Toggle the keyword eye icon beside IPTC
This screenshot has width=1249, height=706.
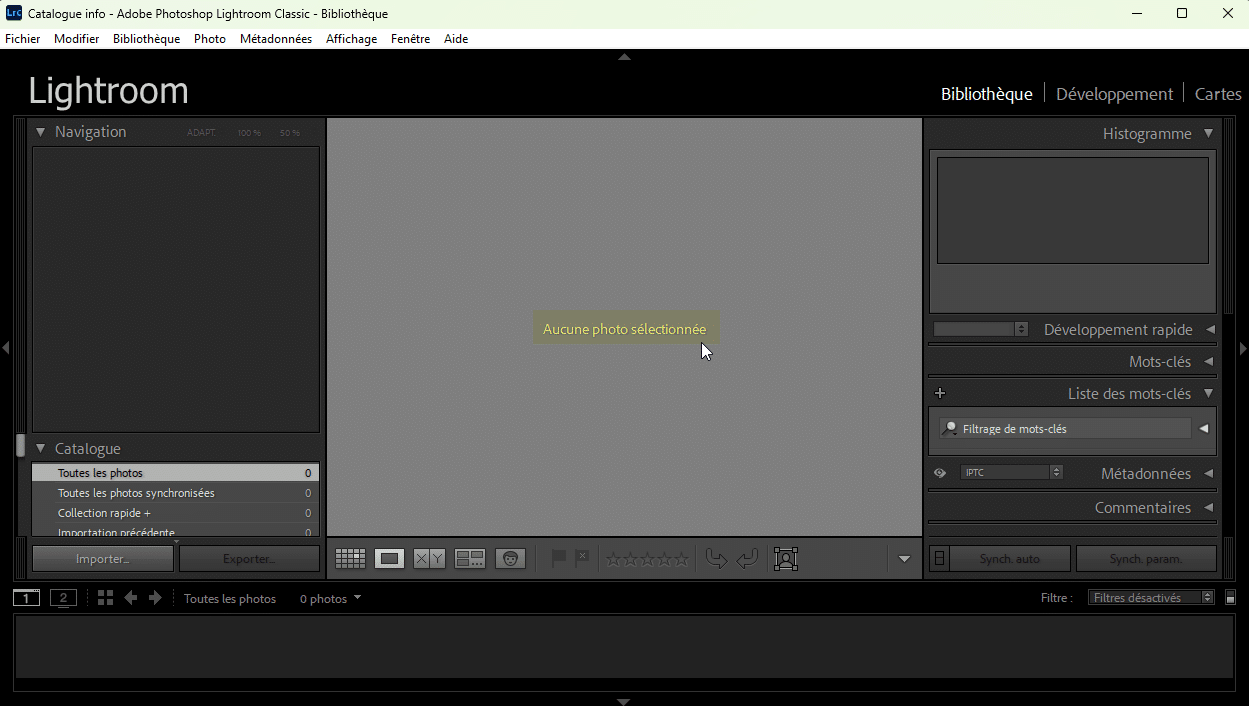pos(939,472)
